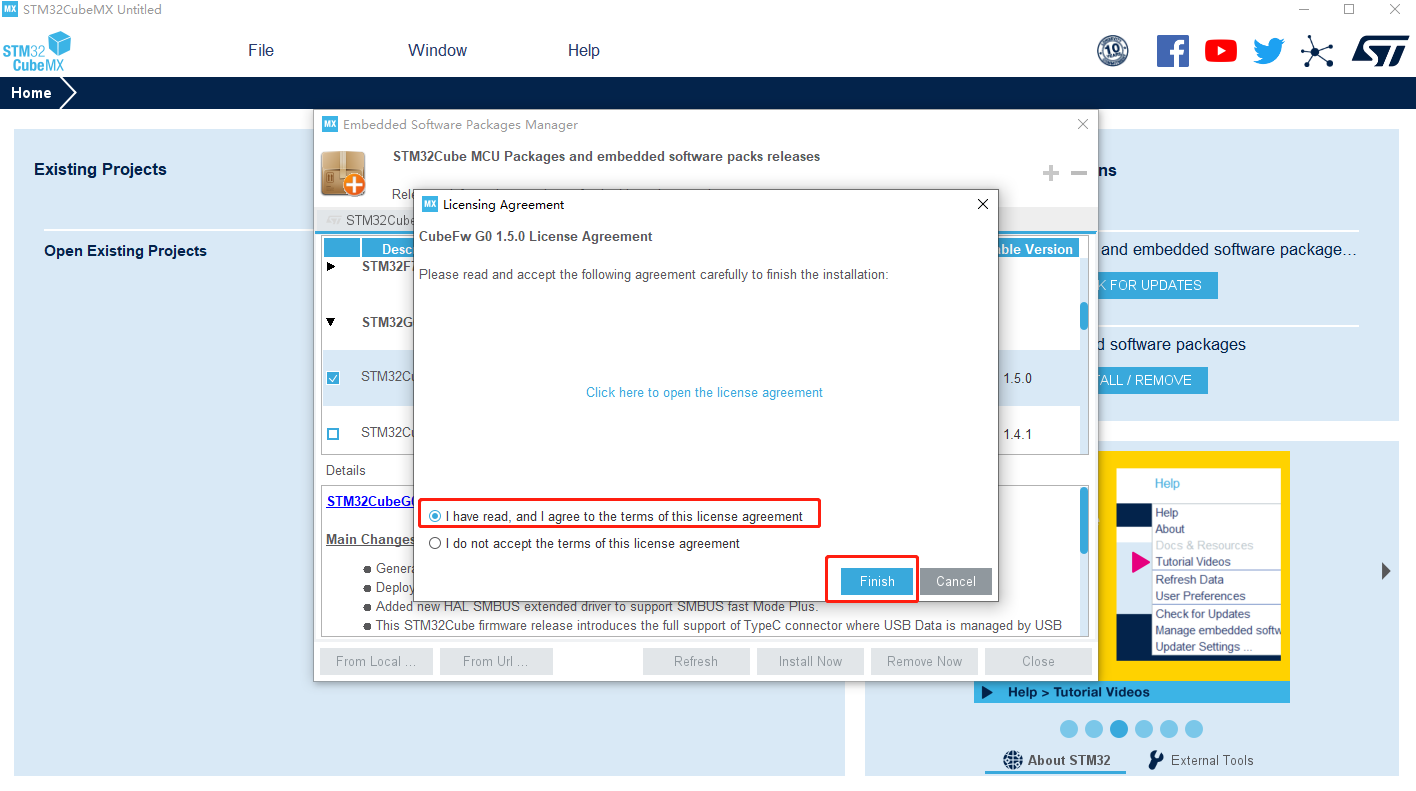Screen dimensions: 1416x791
Task: Click the INSTALL / REMOVE button
Action: pyautogui.click(x=1152, y=380)
